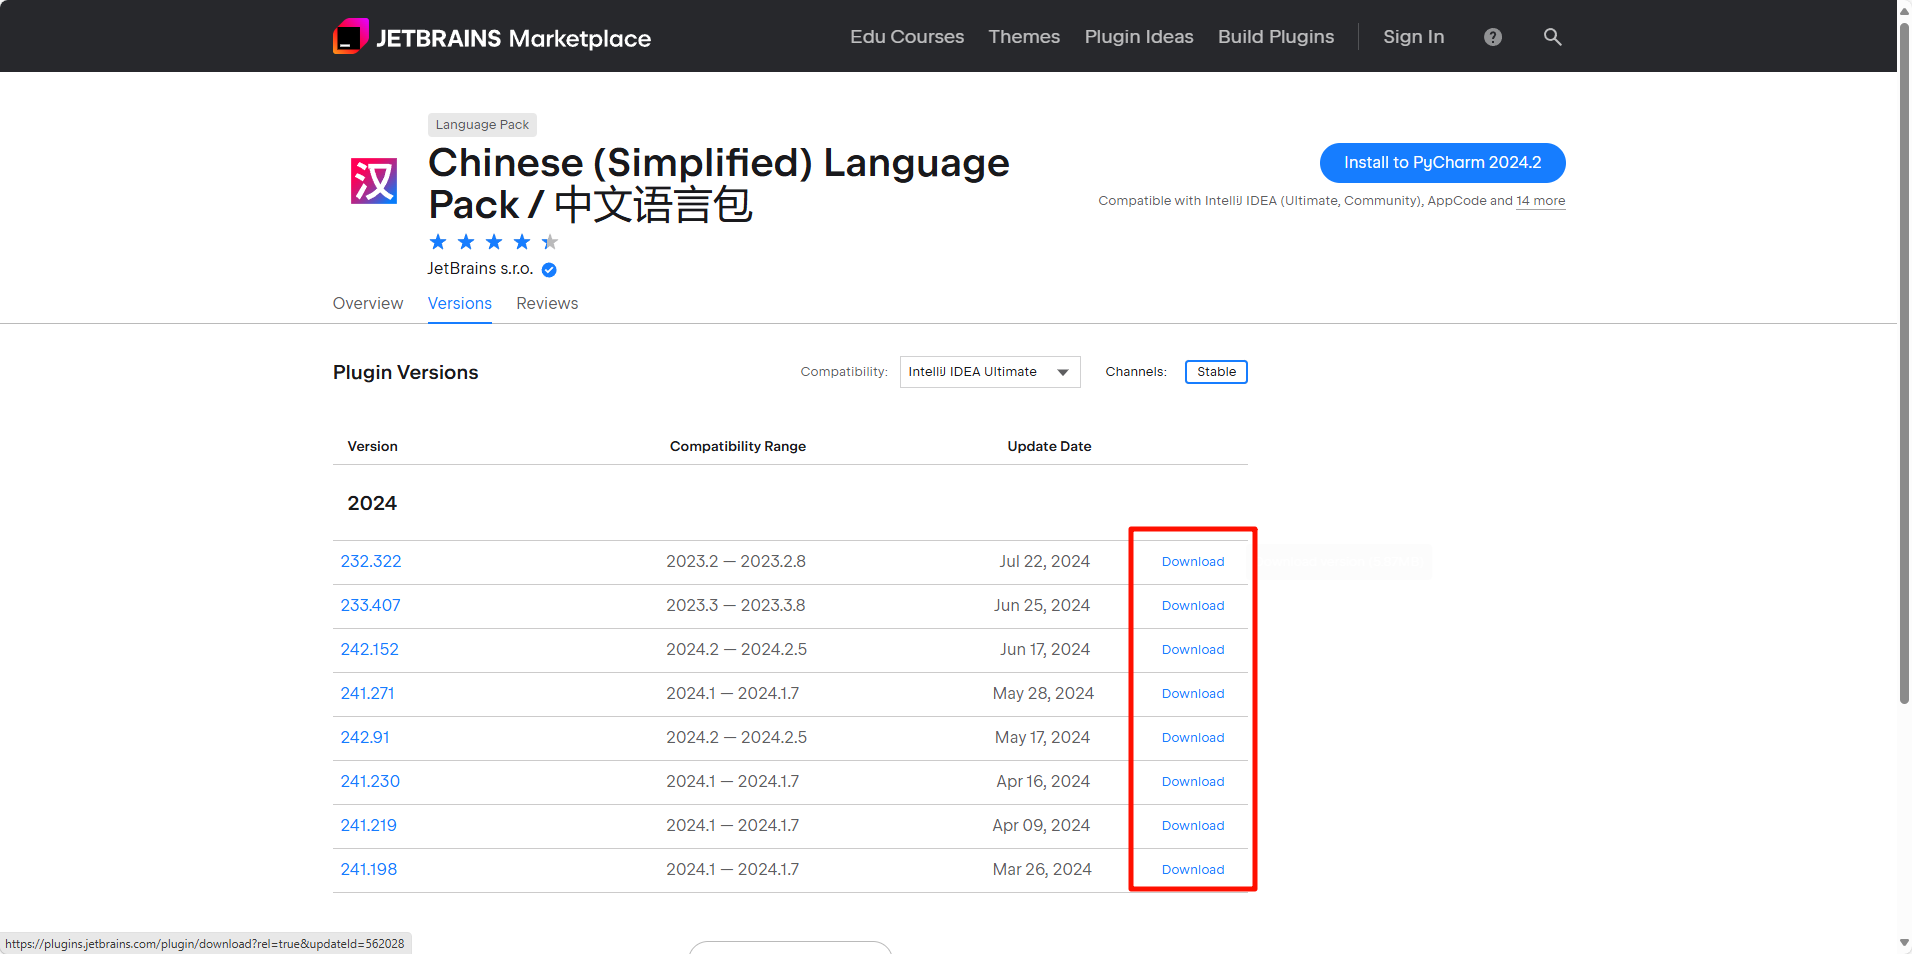Open version 242.91 link
The height and width of the screenshot is (954, 1912).
[365, 738]
